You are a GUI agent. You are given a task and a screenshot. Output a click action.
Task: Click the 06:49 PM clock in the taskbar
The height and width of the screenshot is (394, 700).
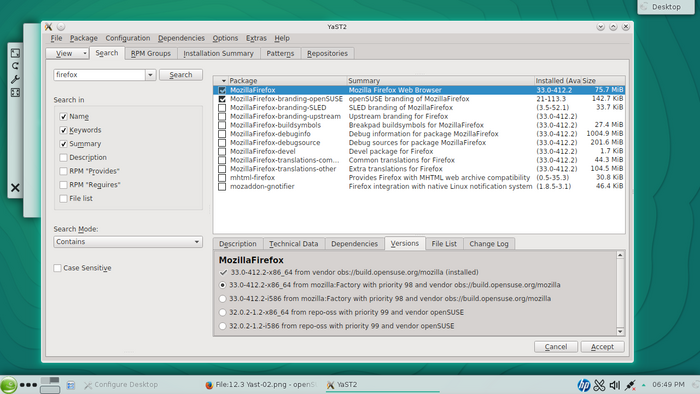pos(668,384)
